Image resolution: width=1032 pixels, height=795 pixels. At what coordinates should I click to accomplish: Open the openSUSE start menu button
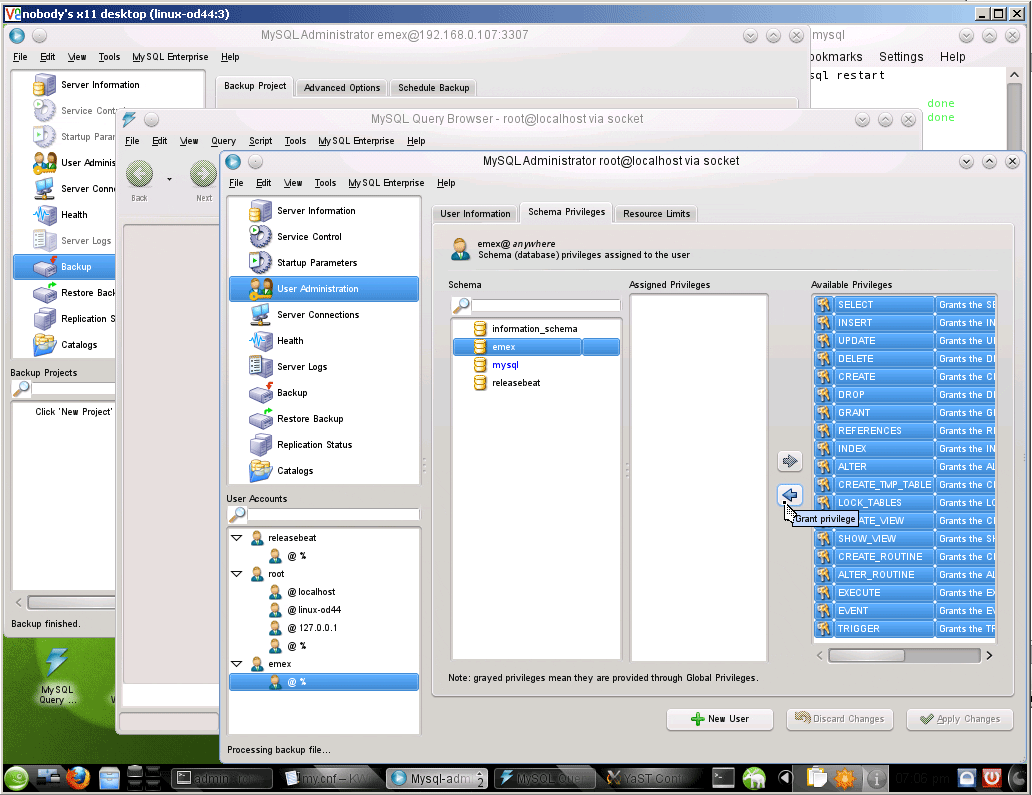coord(16,779)
